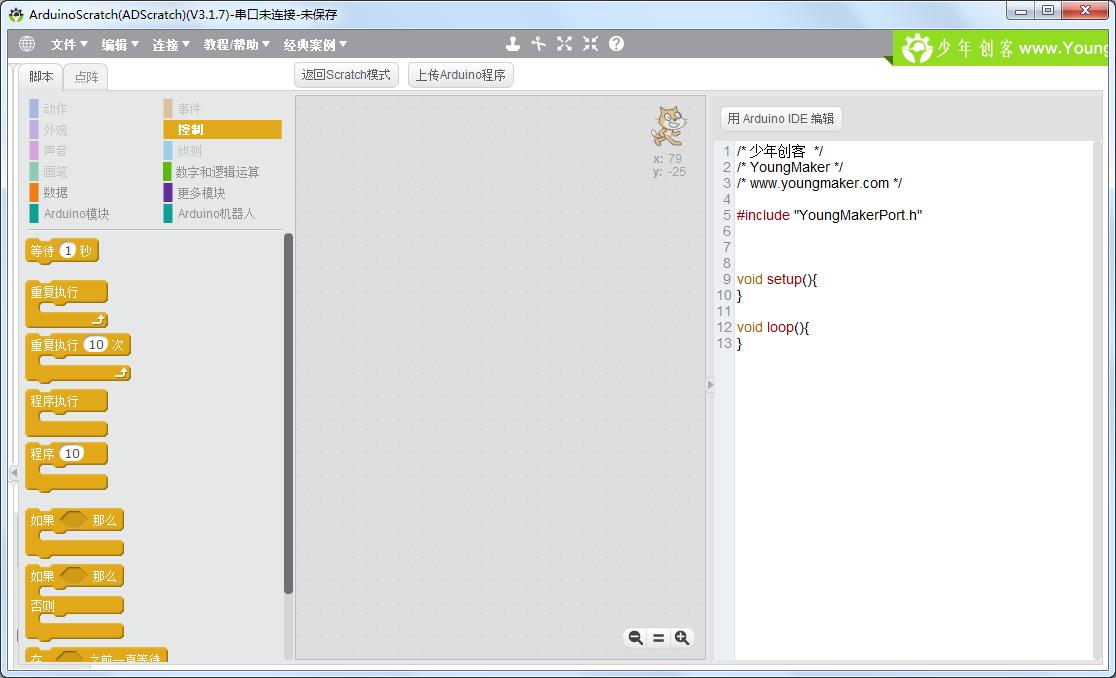
Task: Open the 文件 menu
Action: [68, 44]
